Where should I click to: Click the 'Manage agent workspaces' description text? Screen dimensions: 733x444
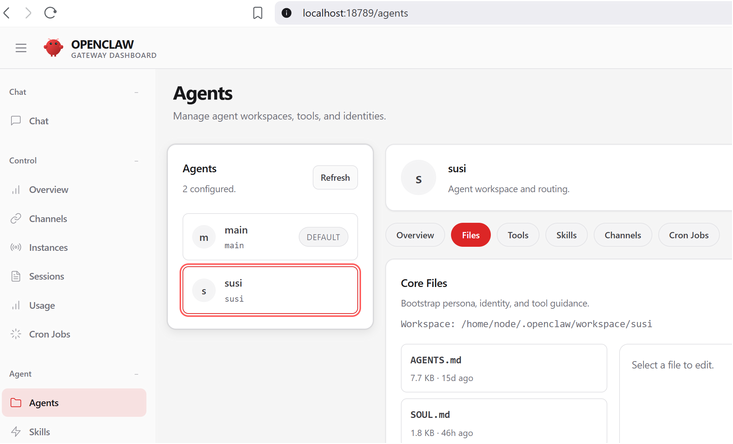pyautogui.click(x=280, y=116)
